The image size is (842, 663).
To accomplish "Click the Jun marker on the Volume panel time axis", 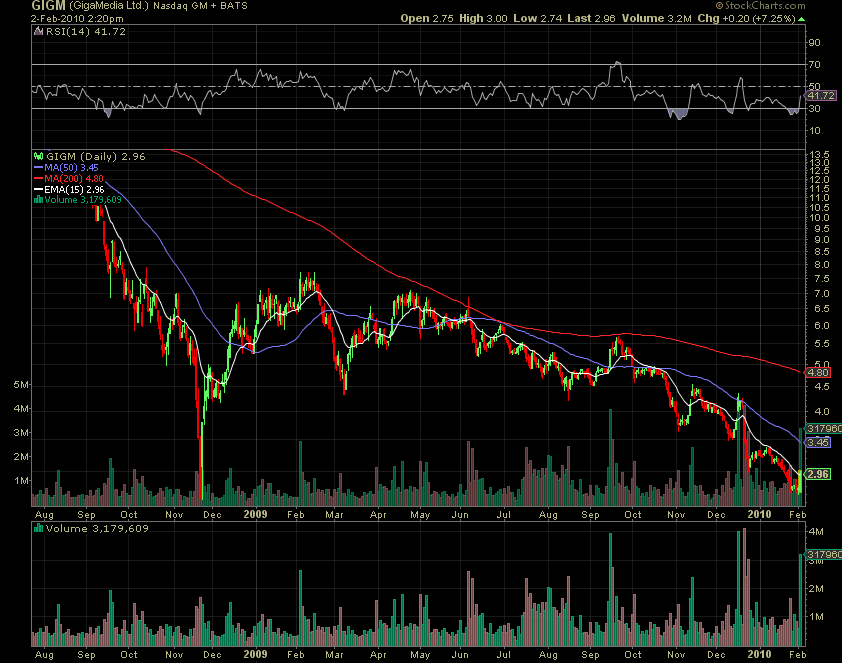I will point(460,654).
